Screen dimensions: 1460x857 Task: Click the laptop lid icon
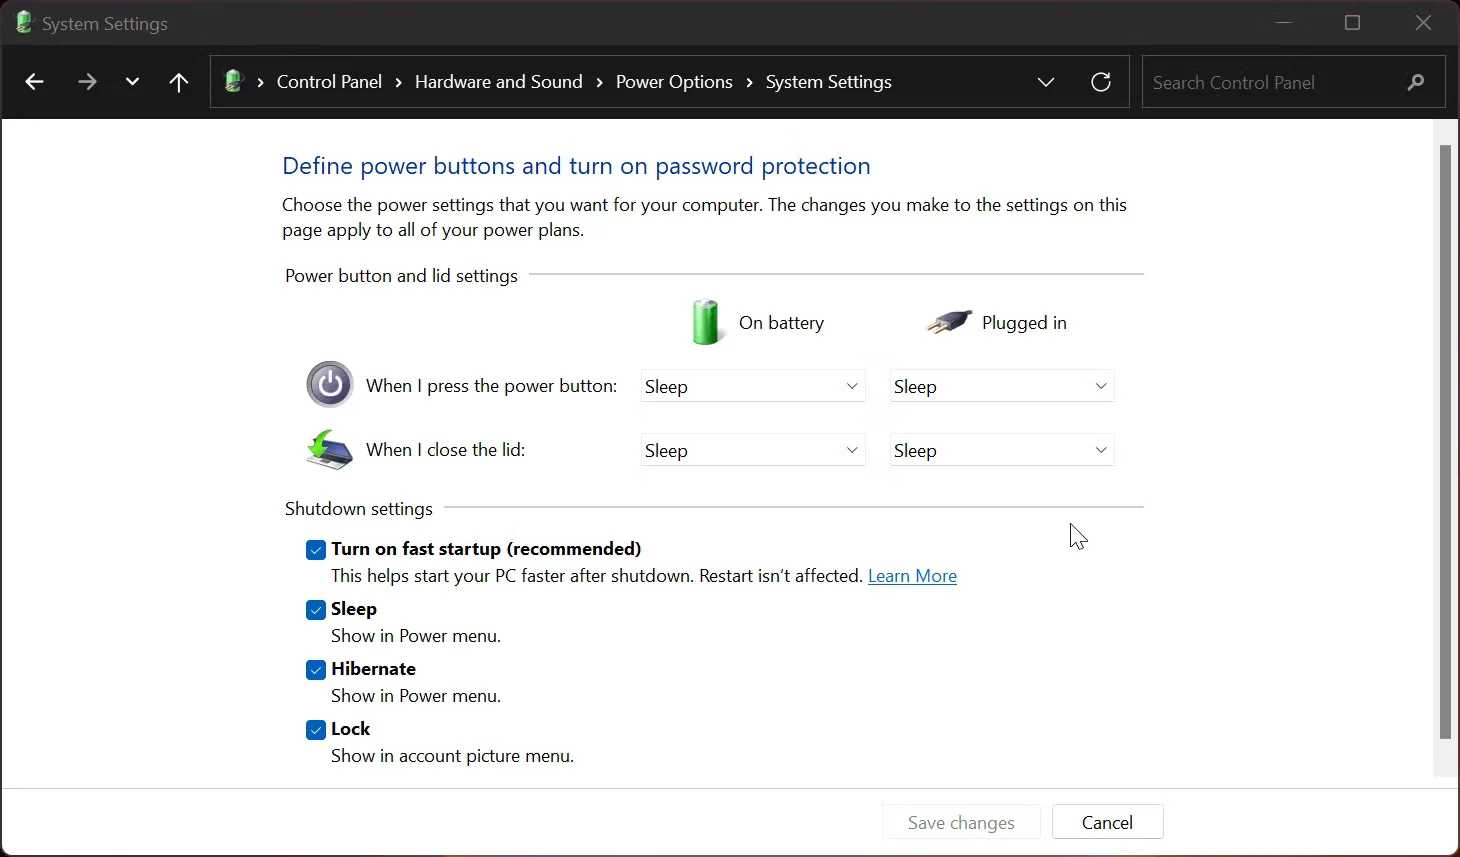[x=329, y=449]
